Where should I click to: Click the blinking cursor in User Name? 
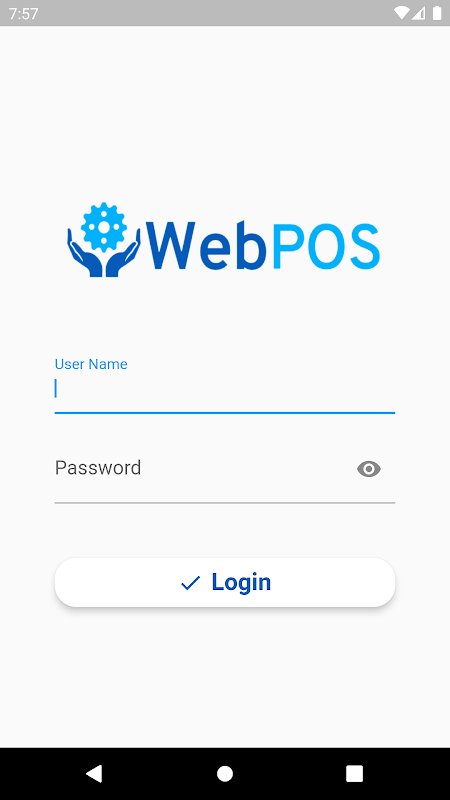56,388
